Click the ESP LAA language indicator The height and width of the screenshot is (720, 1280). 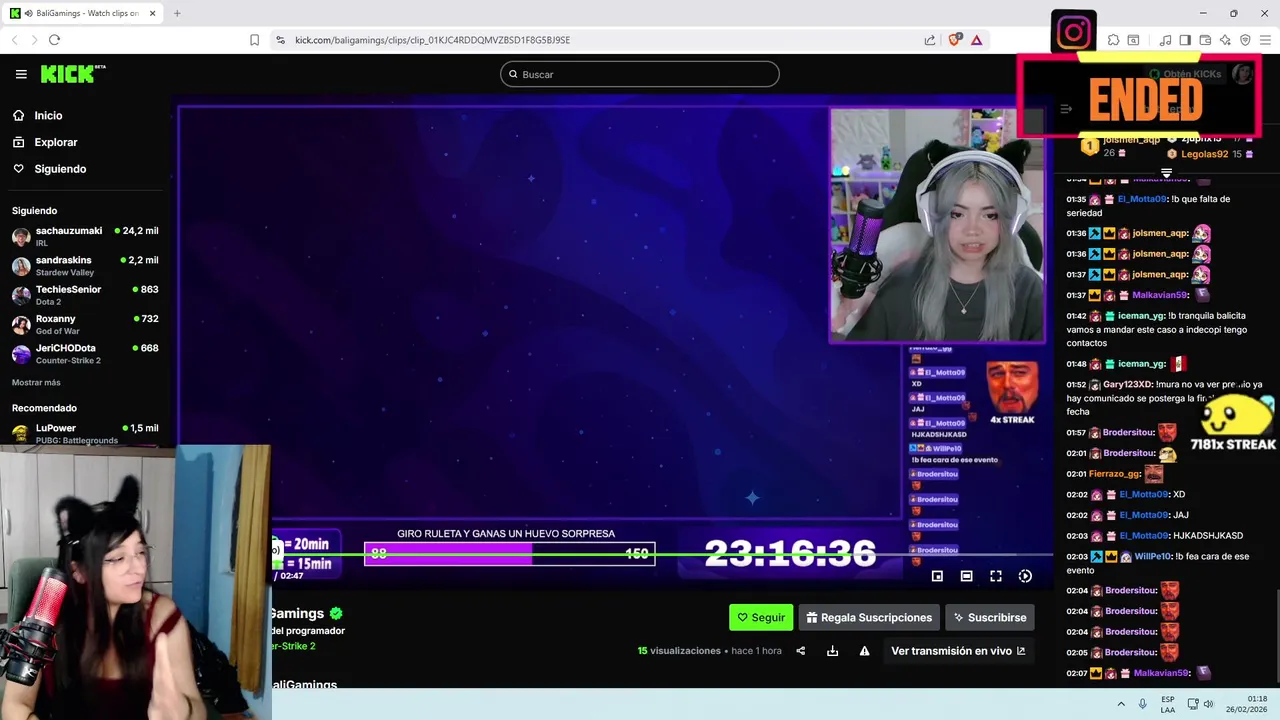coord(1168,705)
